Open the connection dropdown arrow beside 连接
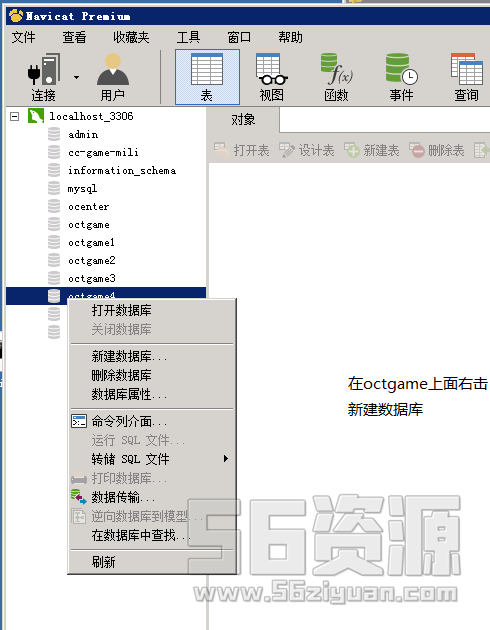 pyautogui.click(x=76, y=77)
